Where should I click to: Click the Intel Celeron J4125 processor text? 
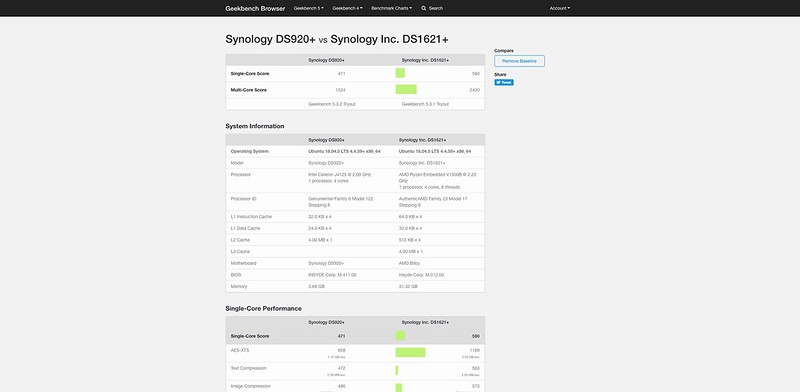pos(339,175)
